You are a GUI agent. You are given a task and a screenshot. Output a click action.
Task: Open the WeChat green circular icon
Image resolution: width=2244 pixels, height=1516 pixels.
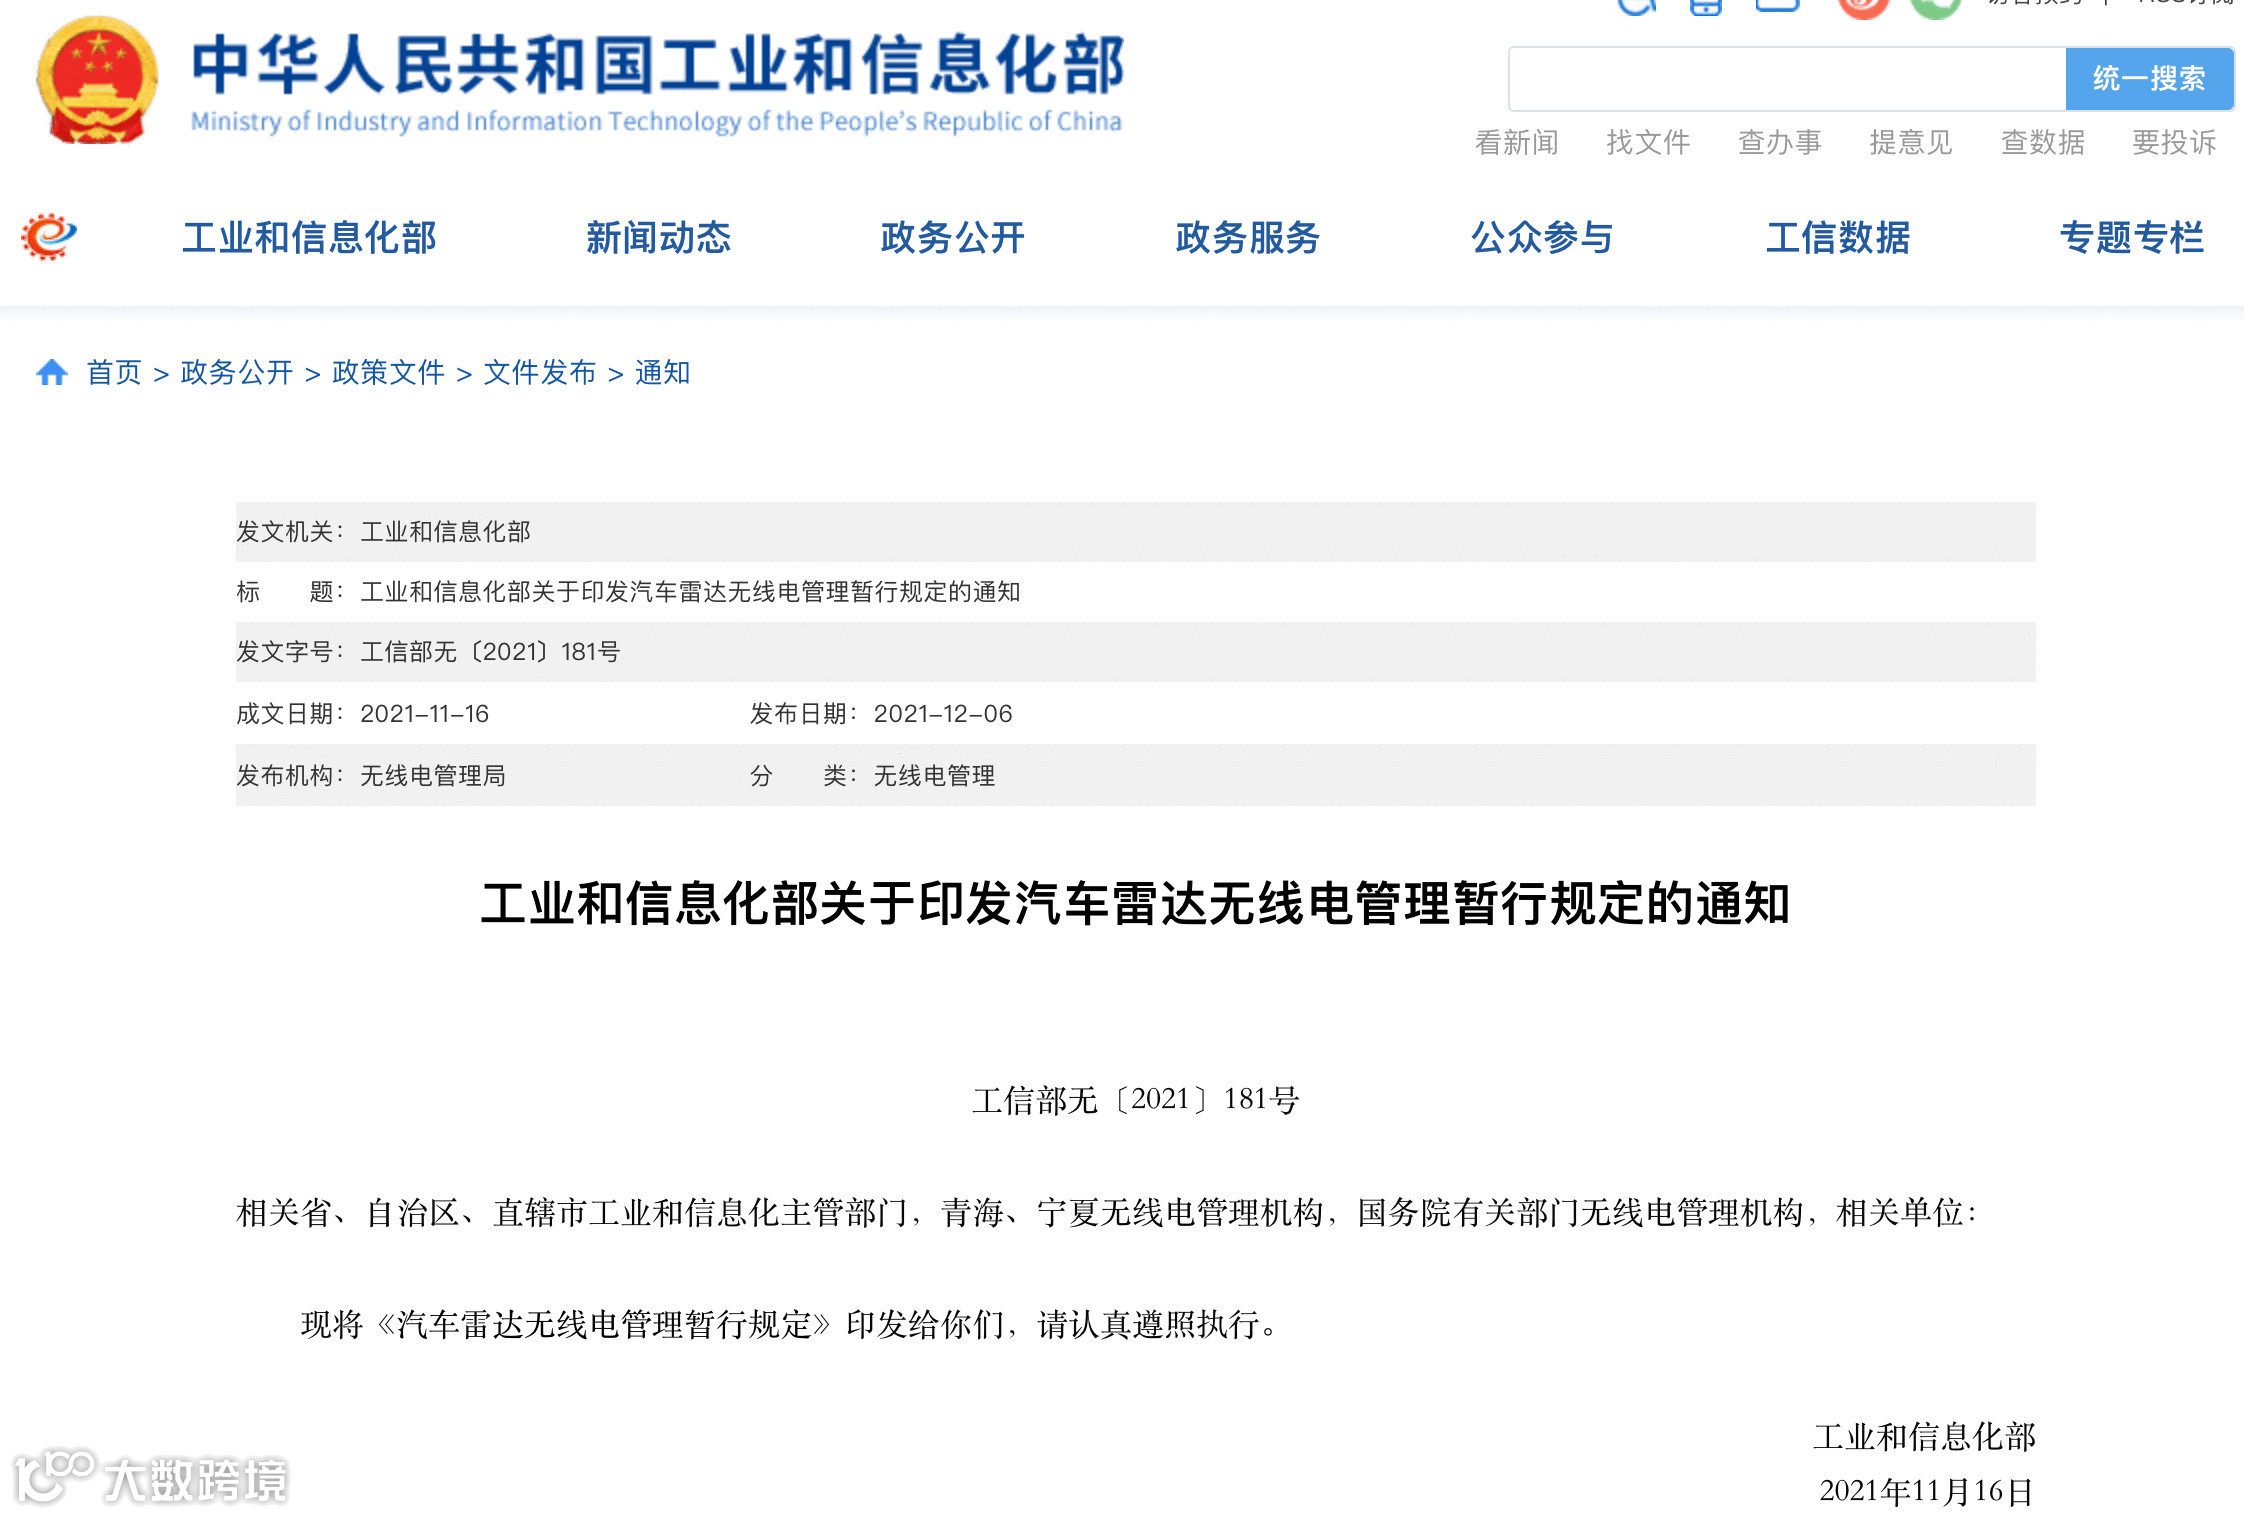pyautogui.click(x=1934, y=6)
